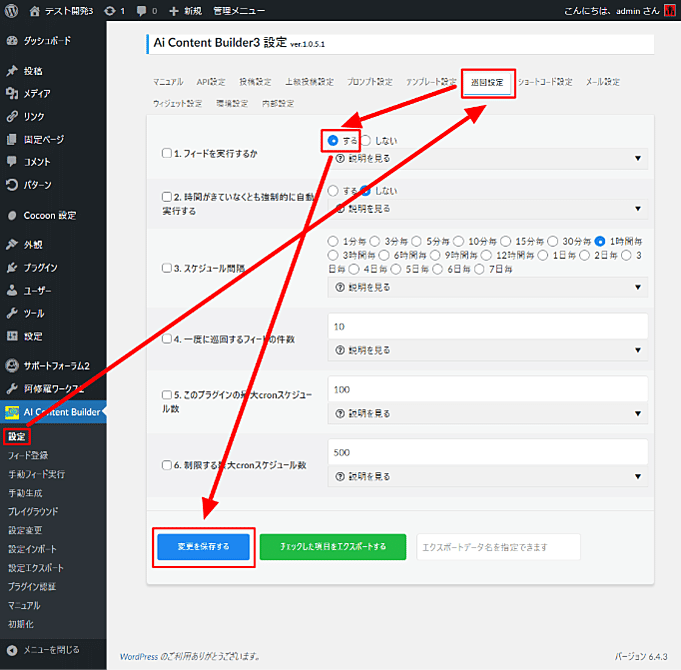Switch to the マニュアル tab
Screen dimensions: 681x670
pyautogui.click(x=168, y=82)
